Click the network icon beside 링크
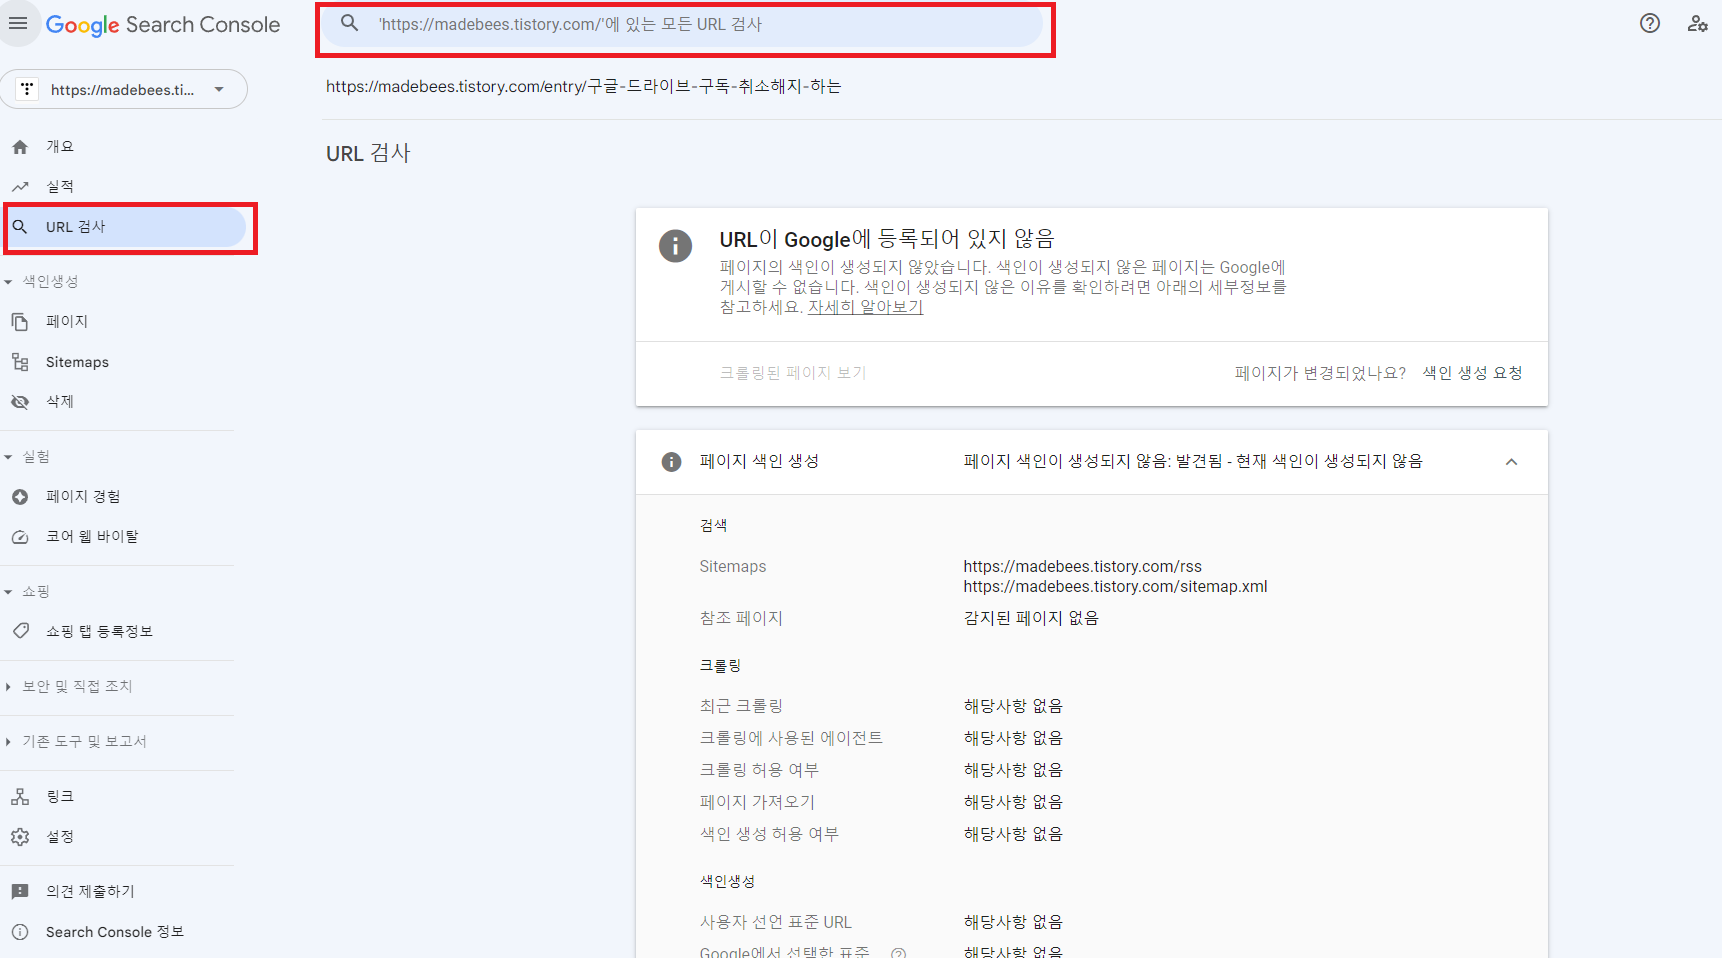 [x=20, y=797]
